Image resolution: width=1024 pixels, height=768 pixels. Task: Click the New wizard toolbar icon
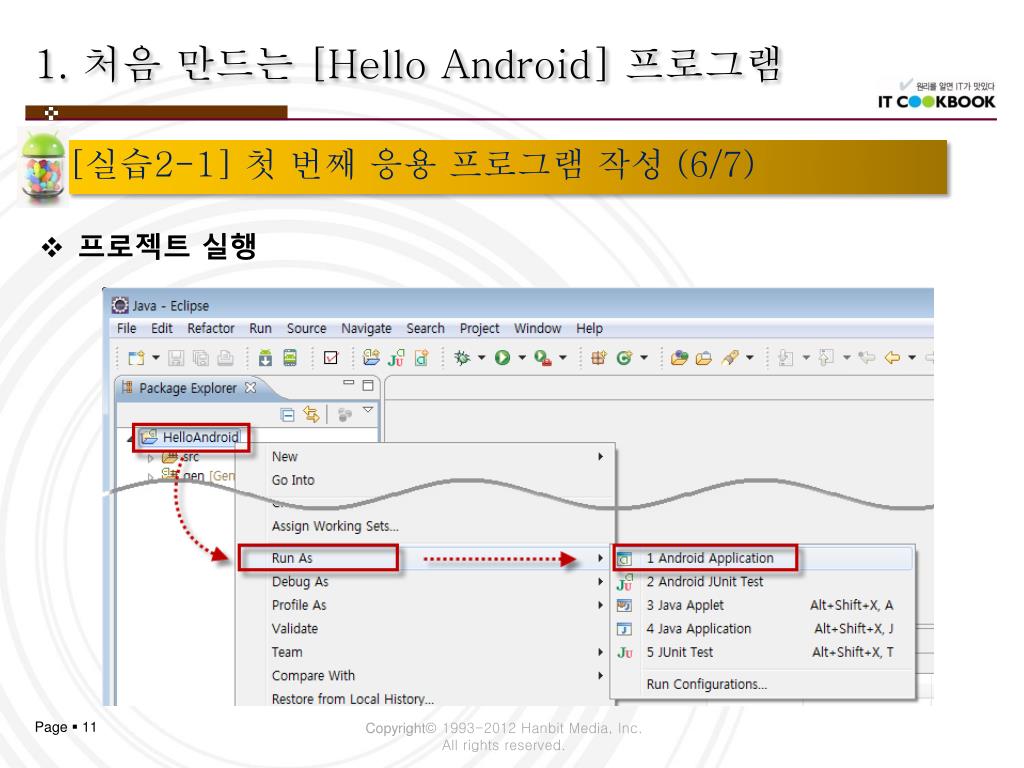[136, 358]
